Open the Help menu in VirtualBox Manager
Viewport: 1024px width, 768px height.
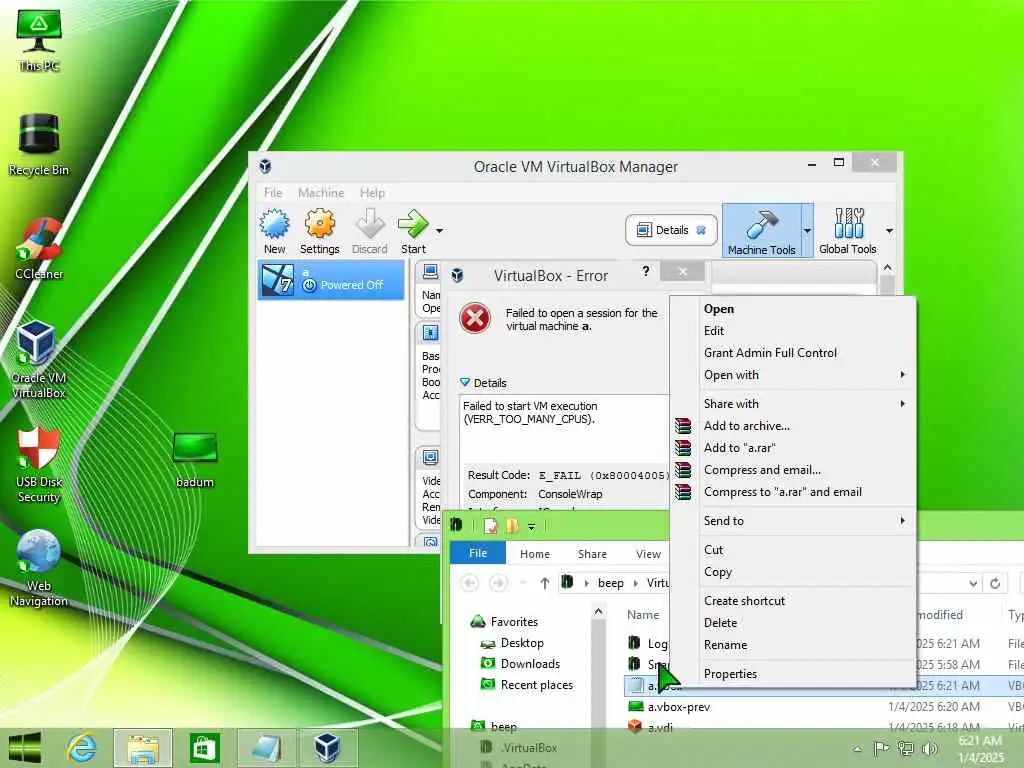click(x=372, y=193)
